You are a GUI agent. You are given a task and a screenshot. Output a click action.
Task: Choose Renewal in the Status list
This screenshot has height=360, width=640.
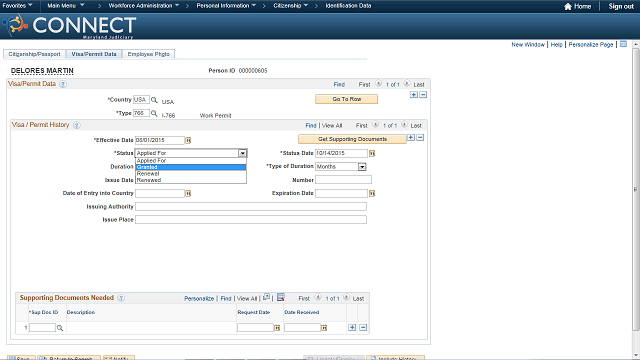click(191, 174)
